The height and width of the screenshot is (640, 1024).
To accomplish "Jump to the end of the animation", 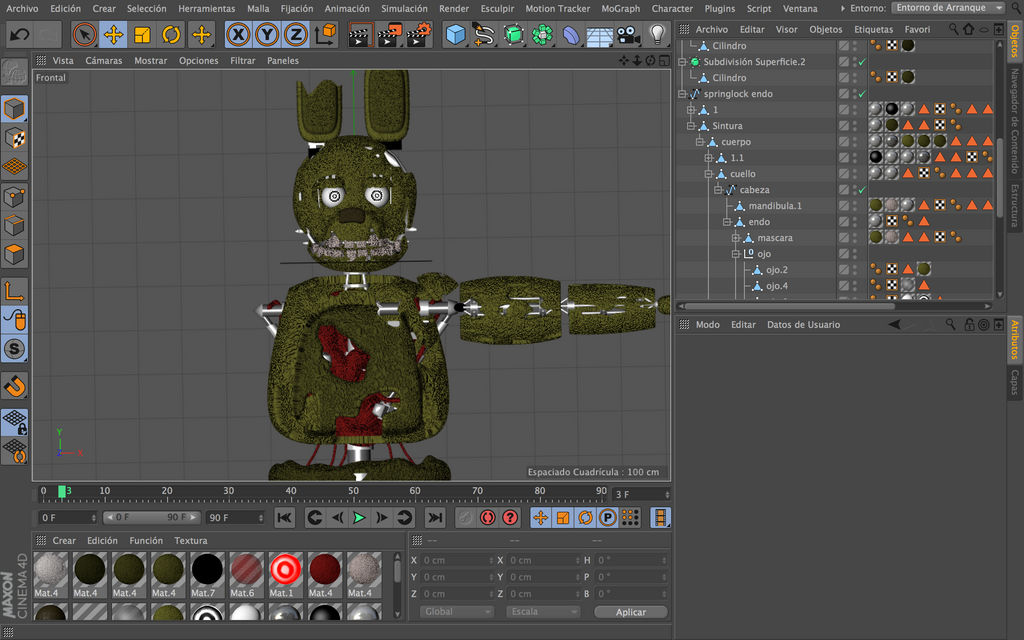I will point(434,518).
